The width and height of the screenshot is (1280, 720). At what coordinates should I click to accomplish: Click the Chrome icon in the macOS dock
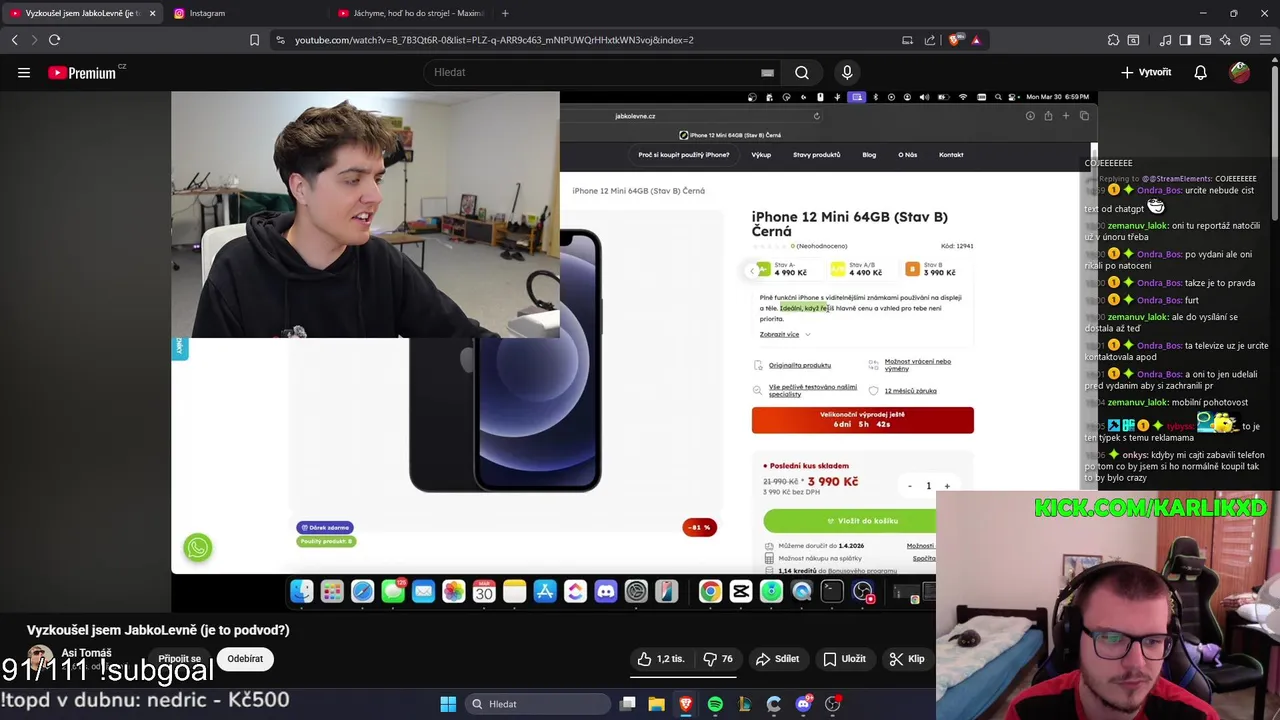click(x=709, y=592)
